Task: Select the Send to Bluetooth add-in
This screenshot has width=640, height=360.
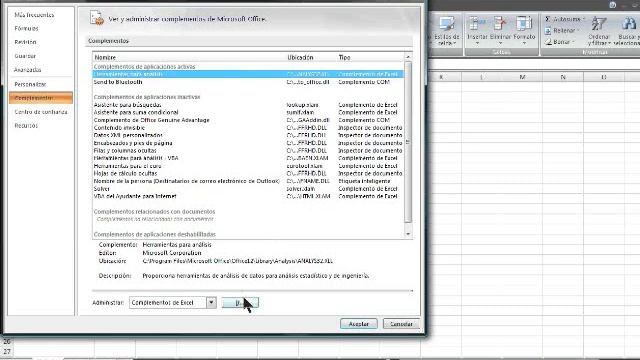Action: [248, 82]
